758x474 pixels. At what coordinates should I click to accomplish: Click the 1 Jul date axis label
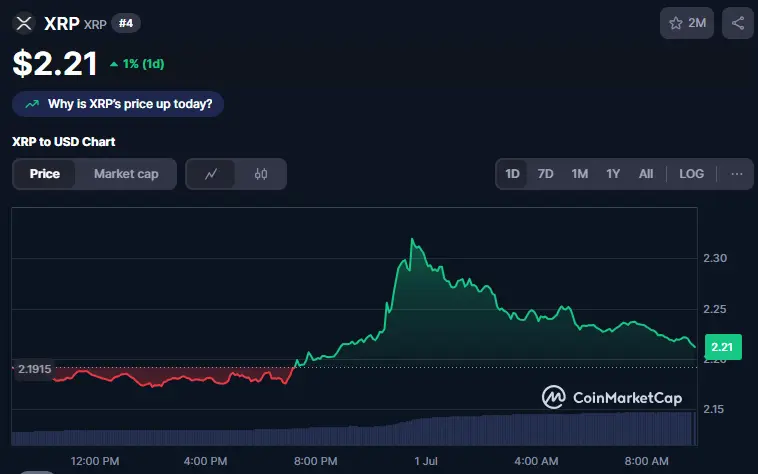click(426, 461)
